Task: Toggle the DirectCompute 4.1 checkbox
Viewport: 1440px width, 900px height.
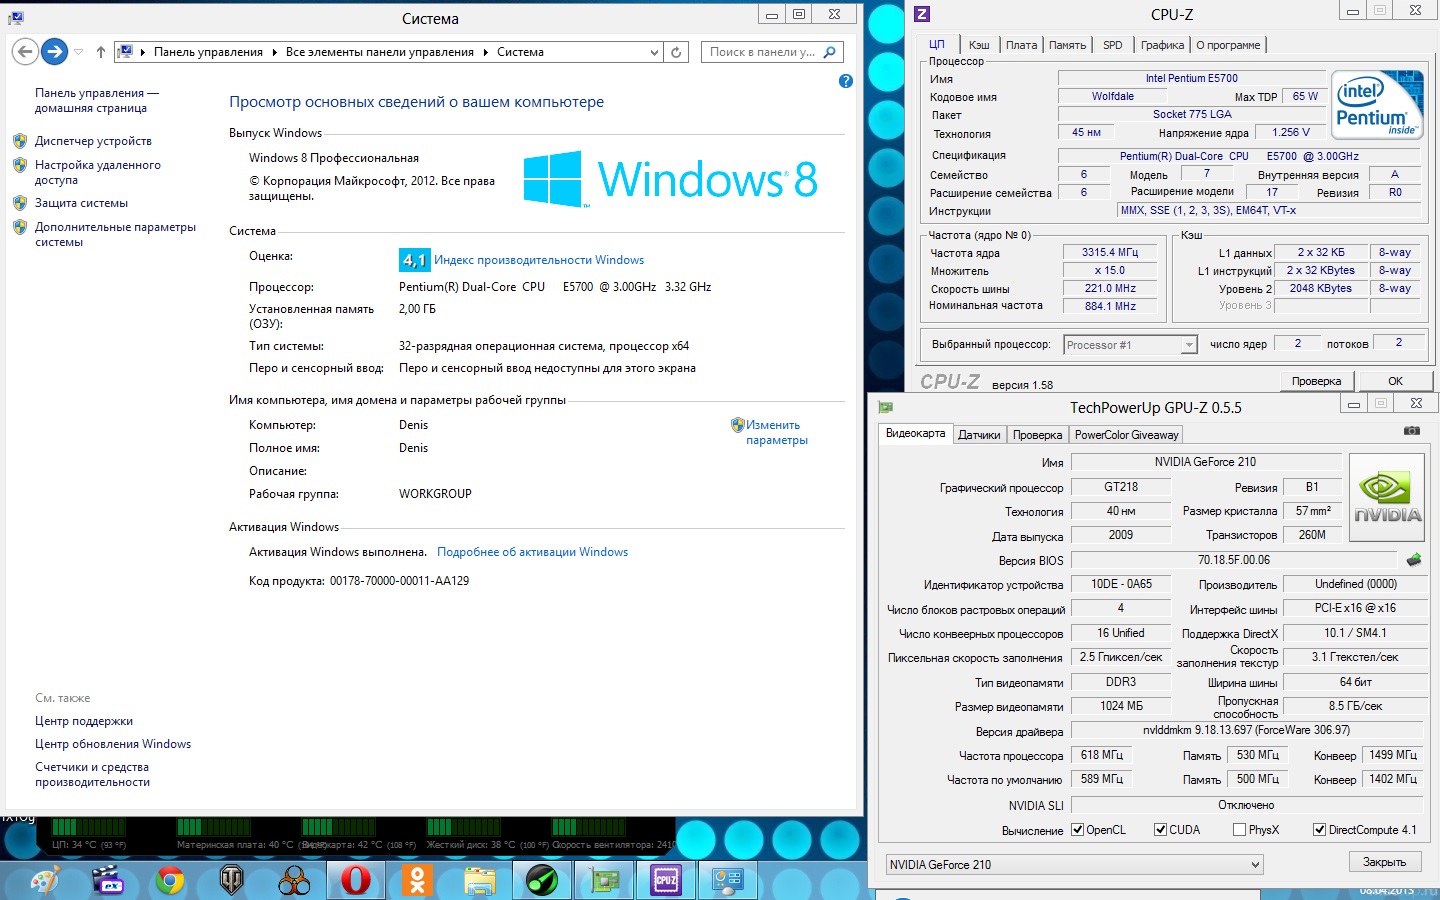Action: [1320, 830]
